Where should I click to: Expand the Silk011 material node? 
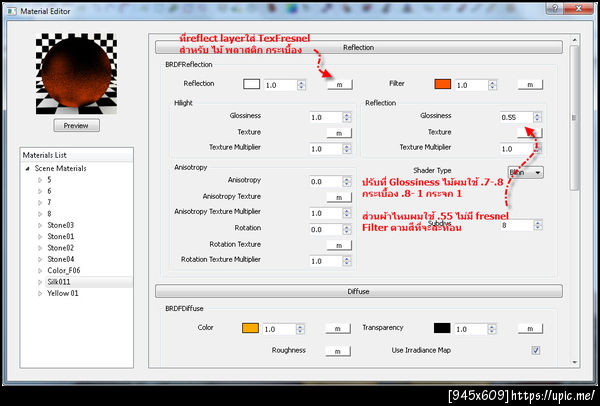tap(40, 282)
